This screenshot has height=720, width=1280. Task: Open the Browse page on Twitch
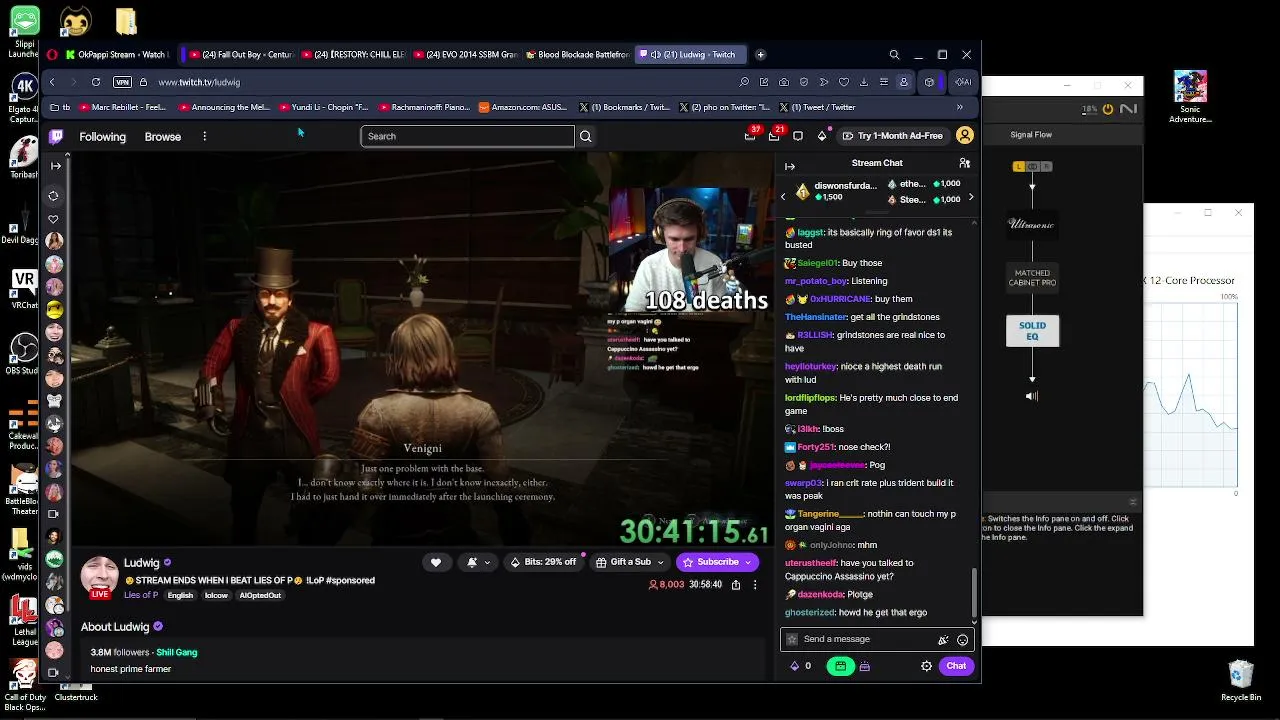point(163,137)
